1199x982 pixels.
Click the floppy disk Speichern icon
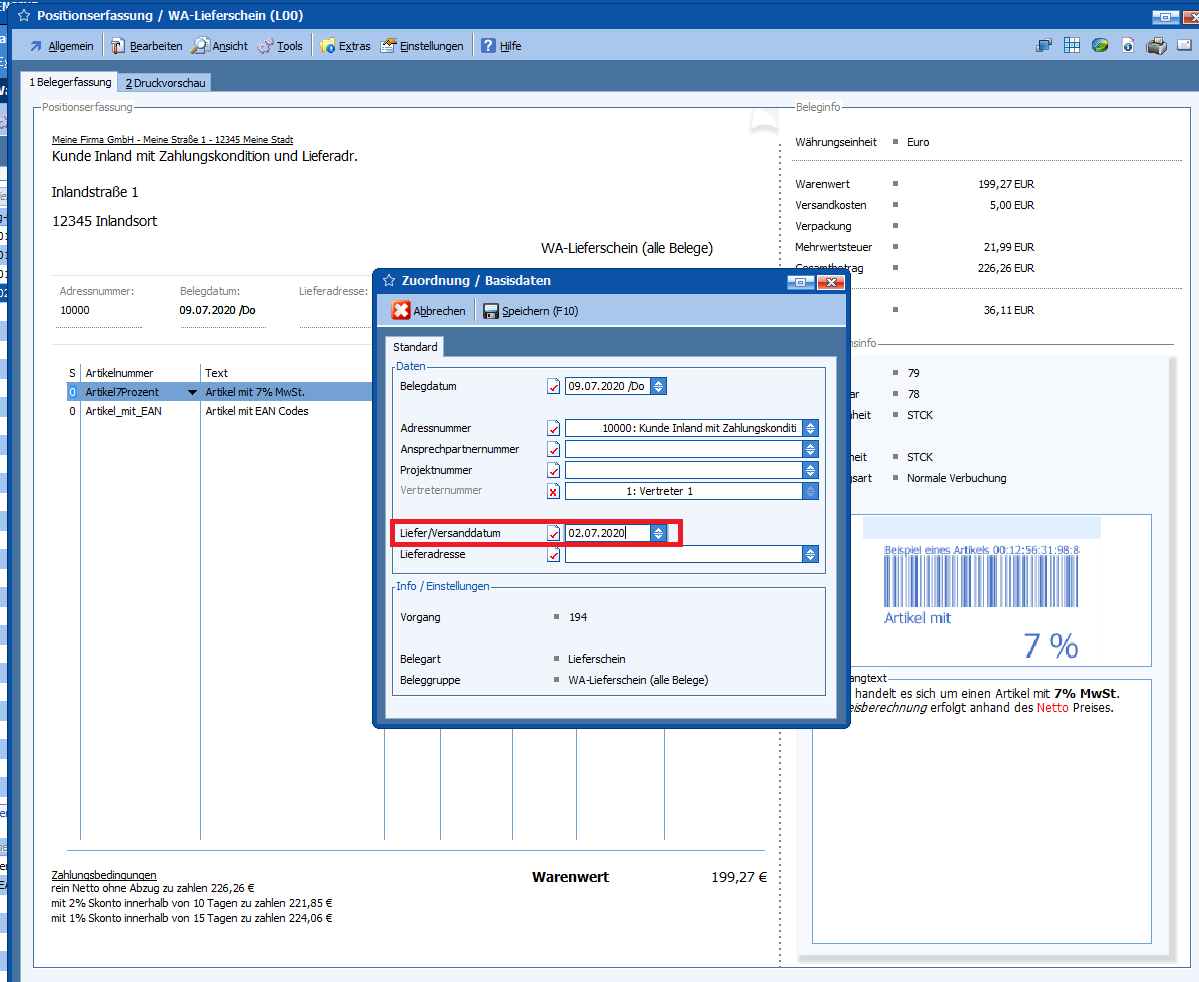(491, 311)
